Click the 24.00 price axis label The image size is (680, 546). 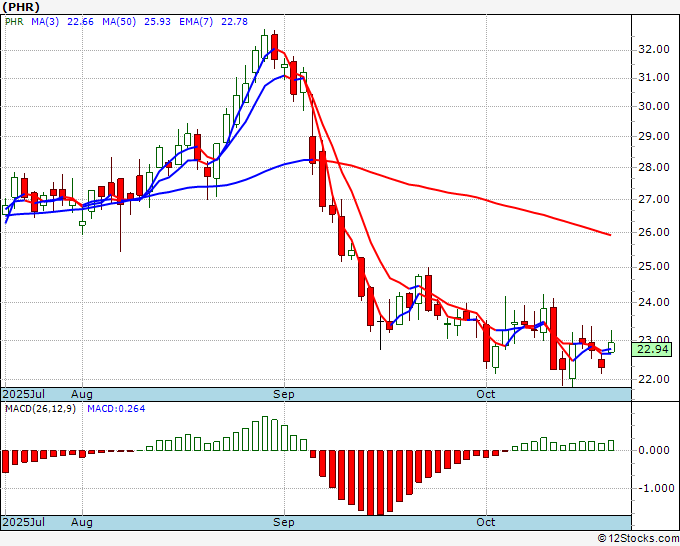pos(654,302)
